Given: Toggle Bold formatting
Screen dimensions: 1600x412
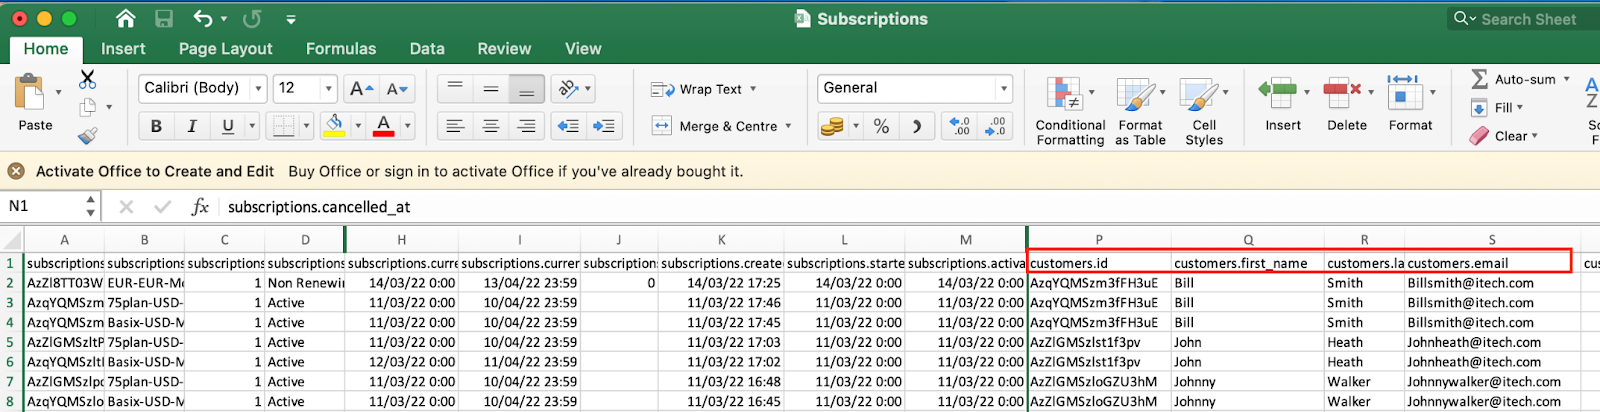Looking at the screenshot, I should click(156, 126).
